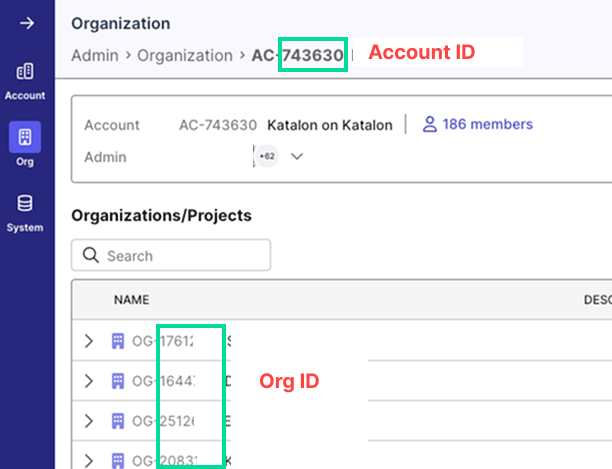The width and height of the screenshot is (612, 469).
Task: Click the Organization breadcrumb link
Action: click(x=185, y=55)
